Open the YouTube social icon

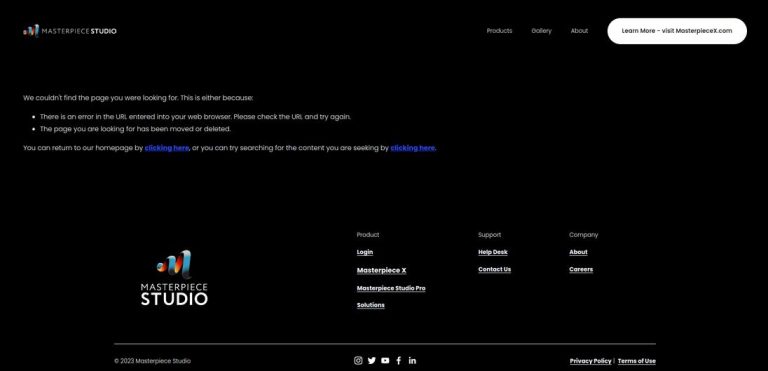click(x=385, y=360)
